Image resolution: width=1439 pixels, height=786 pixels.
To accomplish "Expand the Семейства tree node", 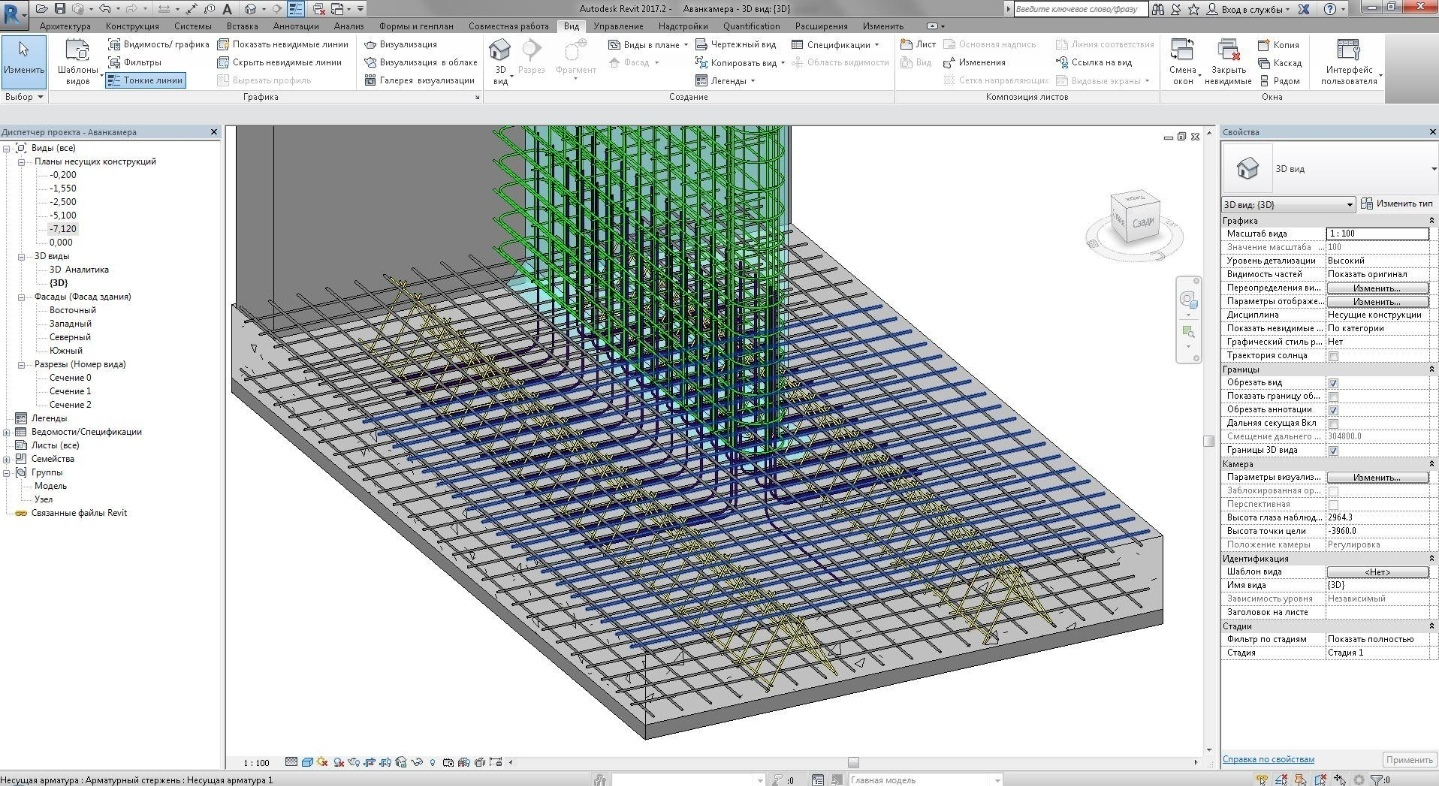I will [x=8, y=459].
